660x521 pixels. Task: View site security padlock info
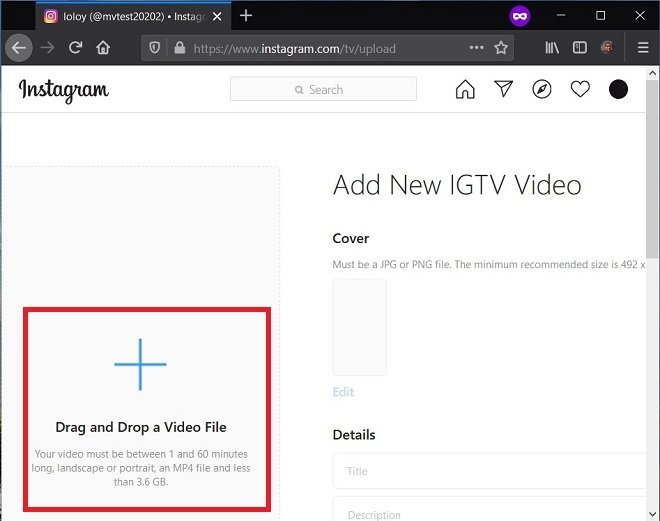[x=180, y=48]
